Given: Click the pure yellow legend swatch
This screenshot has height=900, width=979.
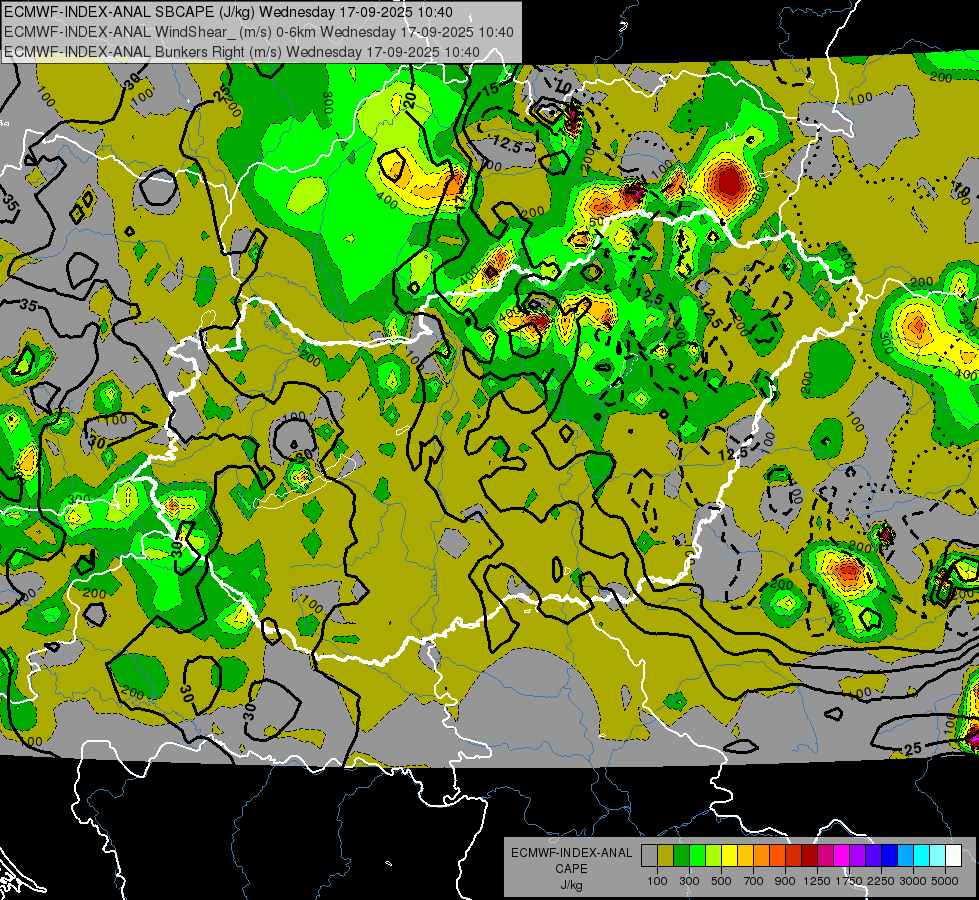Looking at the screenshot, I should (x=729, y=856).
